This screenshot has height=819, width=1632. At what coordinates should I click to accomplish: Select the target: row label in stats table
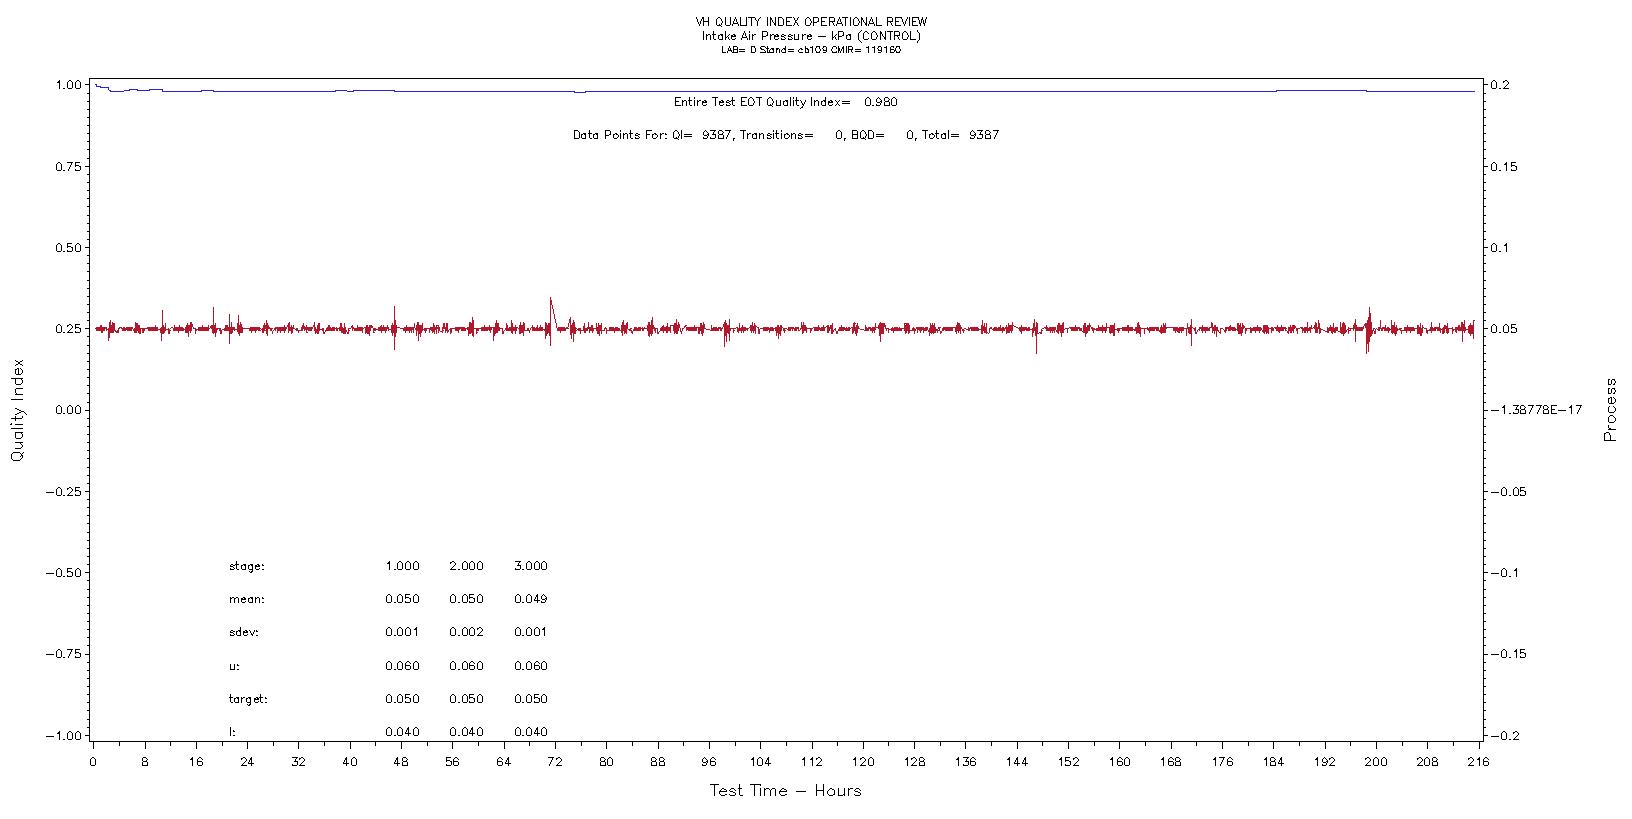(x=248, y=699)
